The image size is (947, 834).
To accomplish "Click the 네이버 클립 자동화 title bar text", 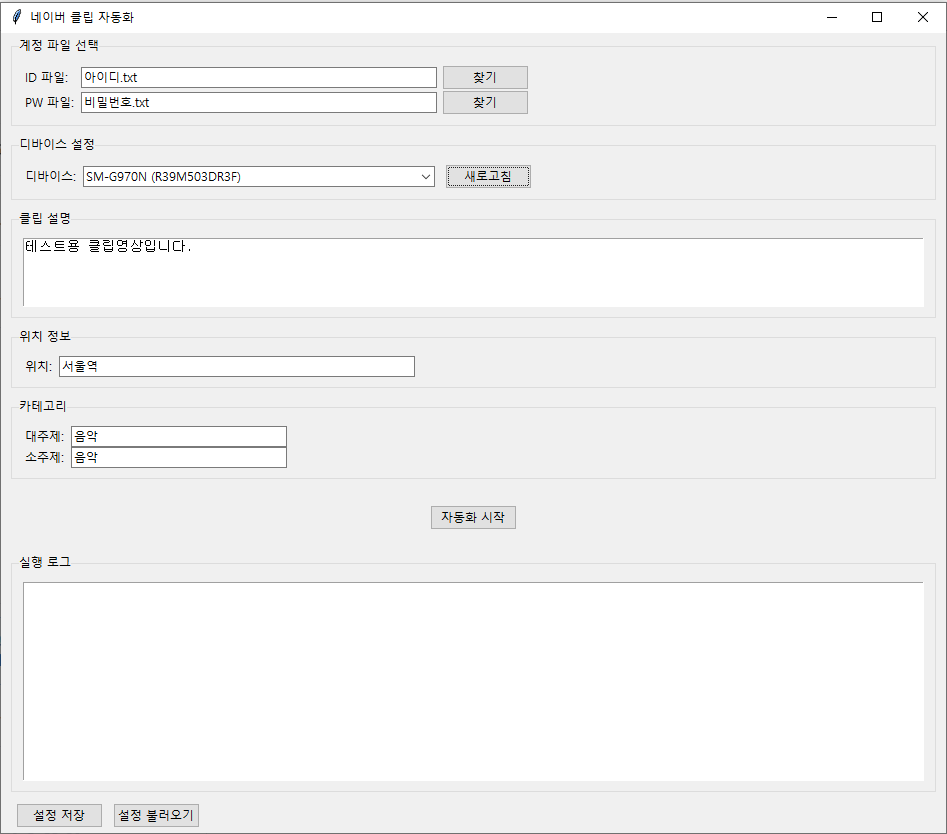I will [82, 17].
